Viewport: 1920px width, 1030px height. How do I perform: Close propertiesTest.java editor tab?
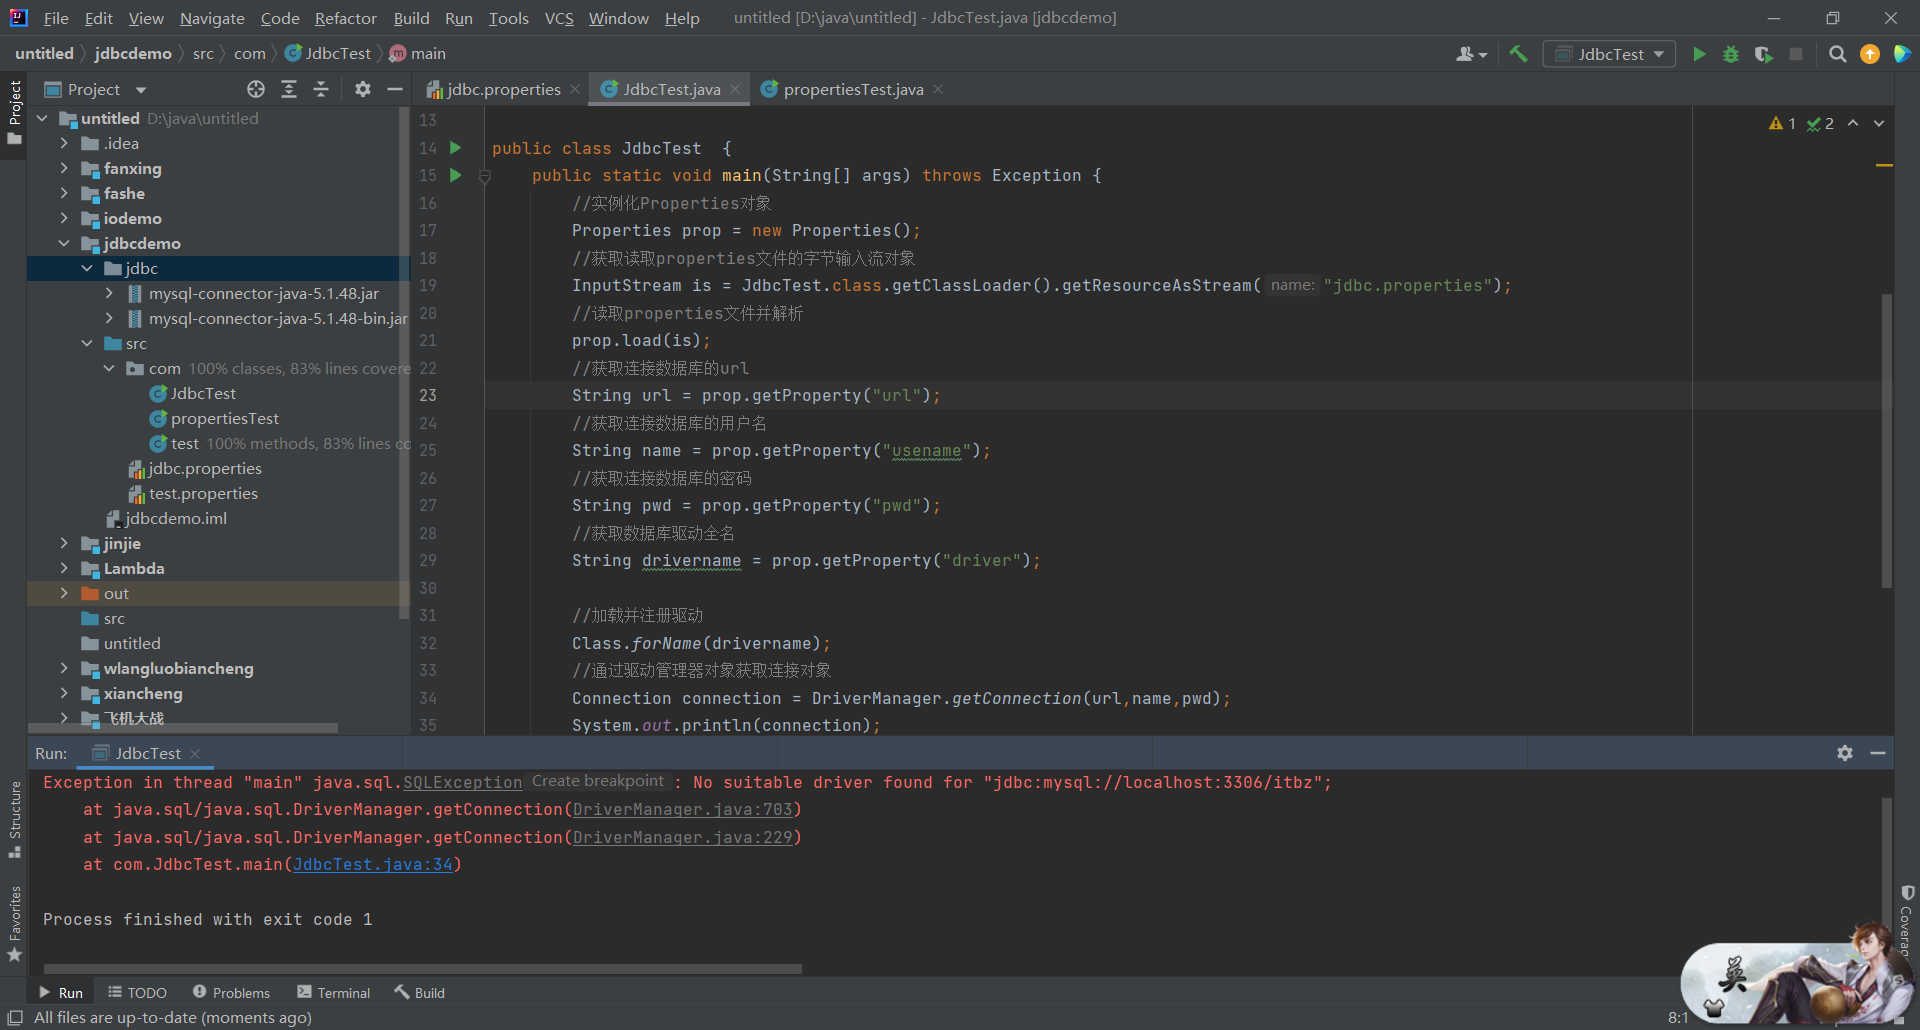pos(938,89)
